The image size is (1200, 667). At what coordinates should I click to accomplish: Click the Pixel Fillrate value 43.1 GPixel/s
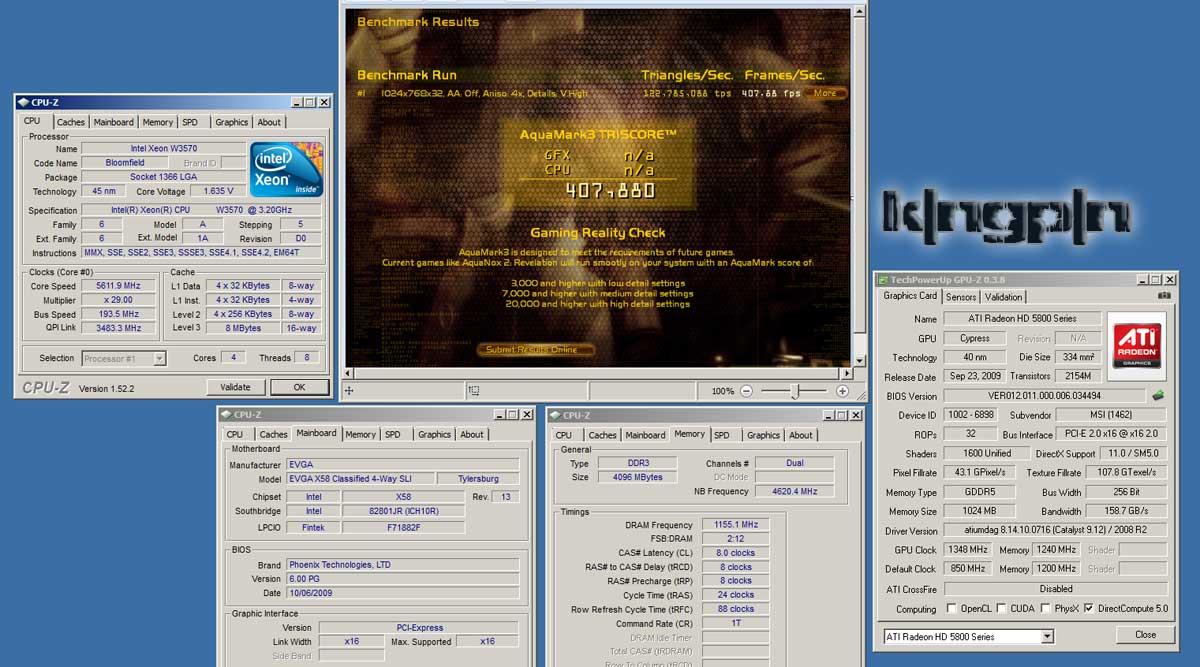tap(979, 473)
